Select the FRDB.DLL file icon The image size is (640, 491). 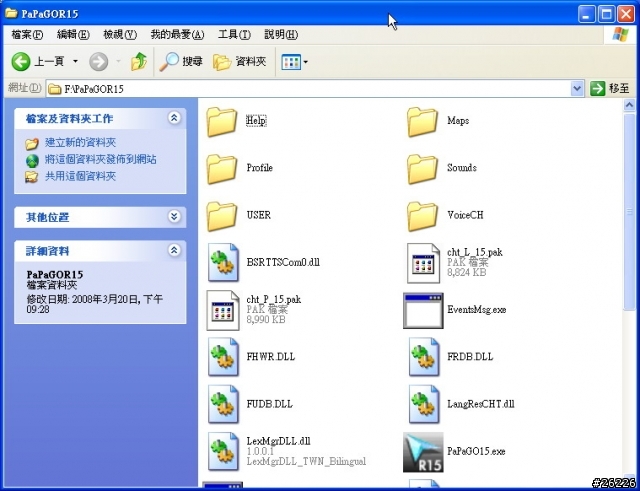click(x=424, y=357)
